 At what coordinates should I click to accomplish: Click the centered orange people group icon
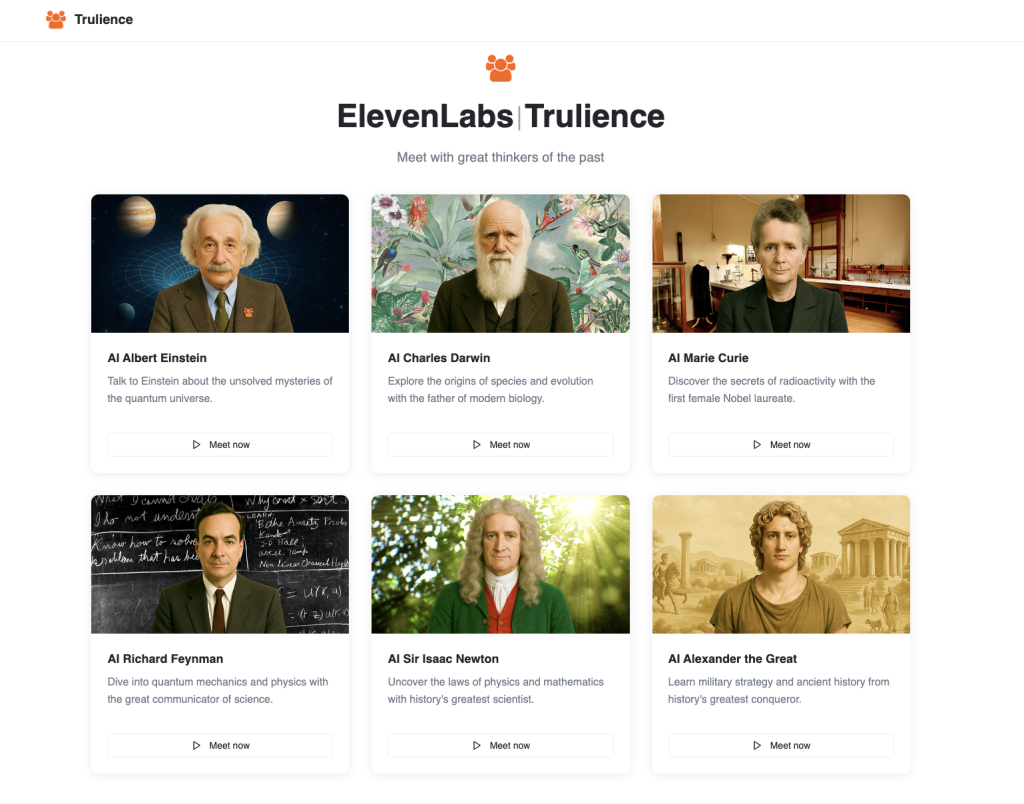tap(500, 68)
